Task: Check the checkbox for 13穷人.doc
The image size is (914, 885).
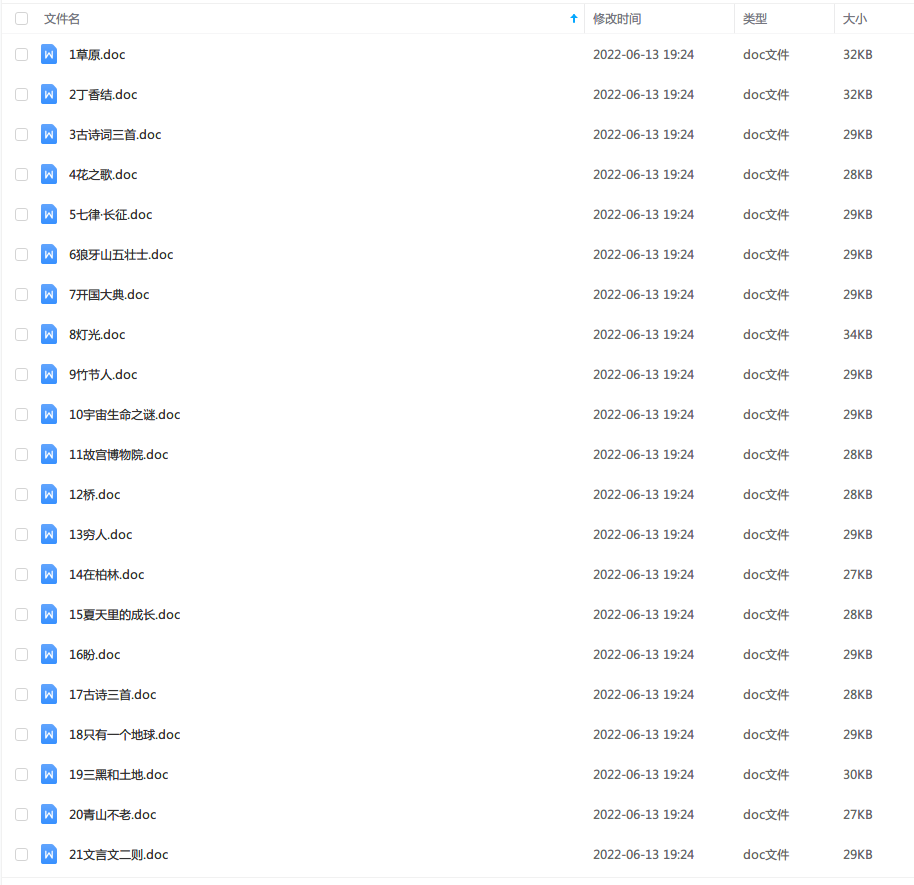Action: (x=20, y=534)
